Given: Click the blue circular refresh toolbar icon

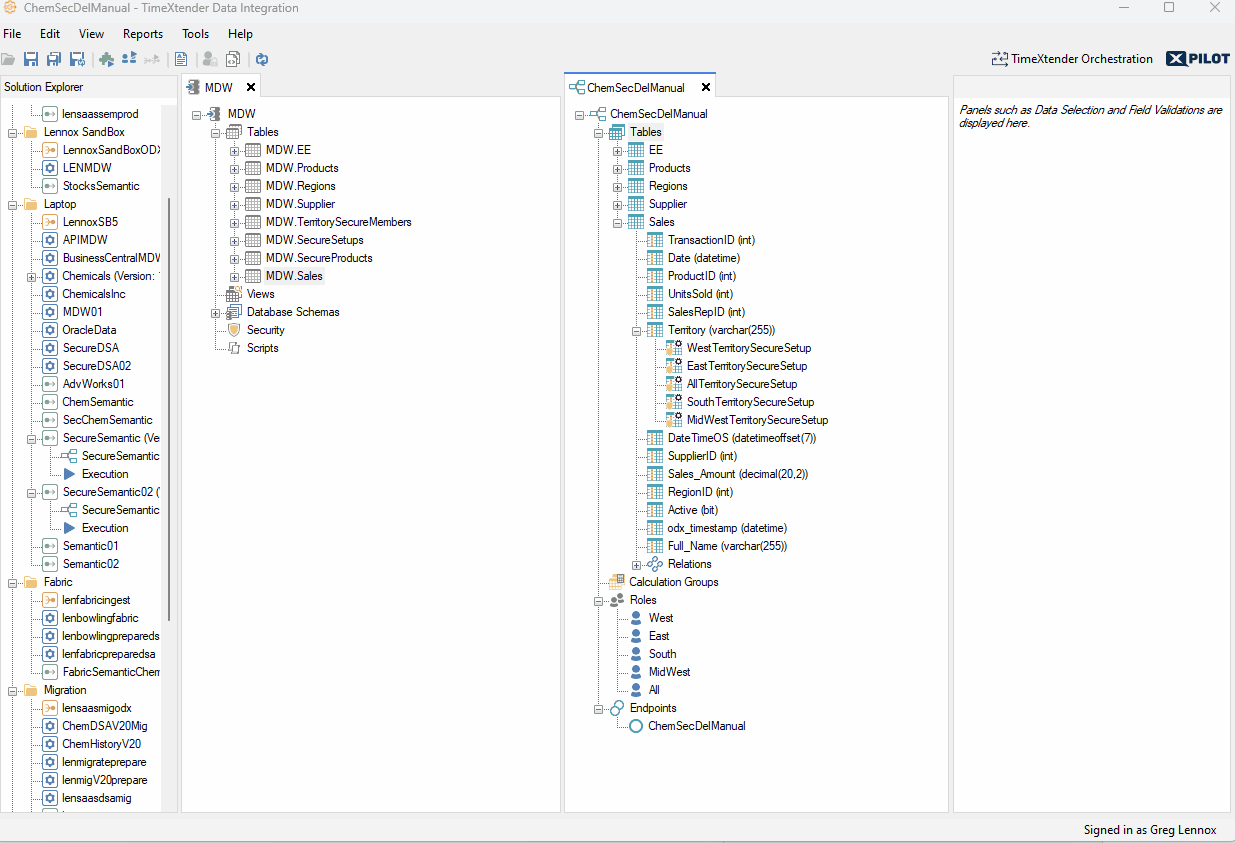Looking at the screenshot, I should click(262, 59).
